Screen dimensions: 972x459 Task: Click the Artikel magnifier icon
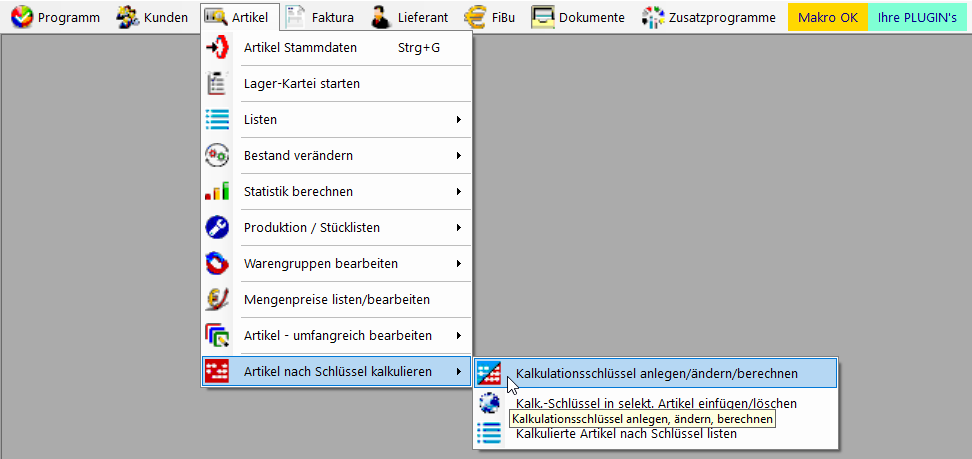click(217, 17)
